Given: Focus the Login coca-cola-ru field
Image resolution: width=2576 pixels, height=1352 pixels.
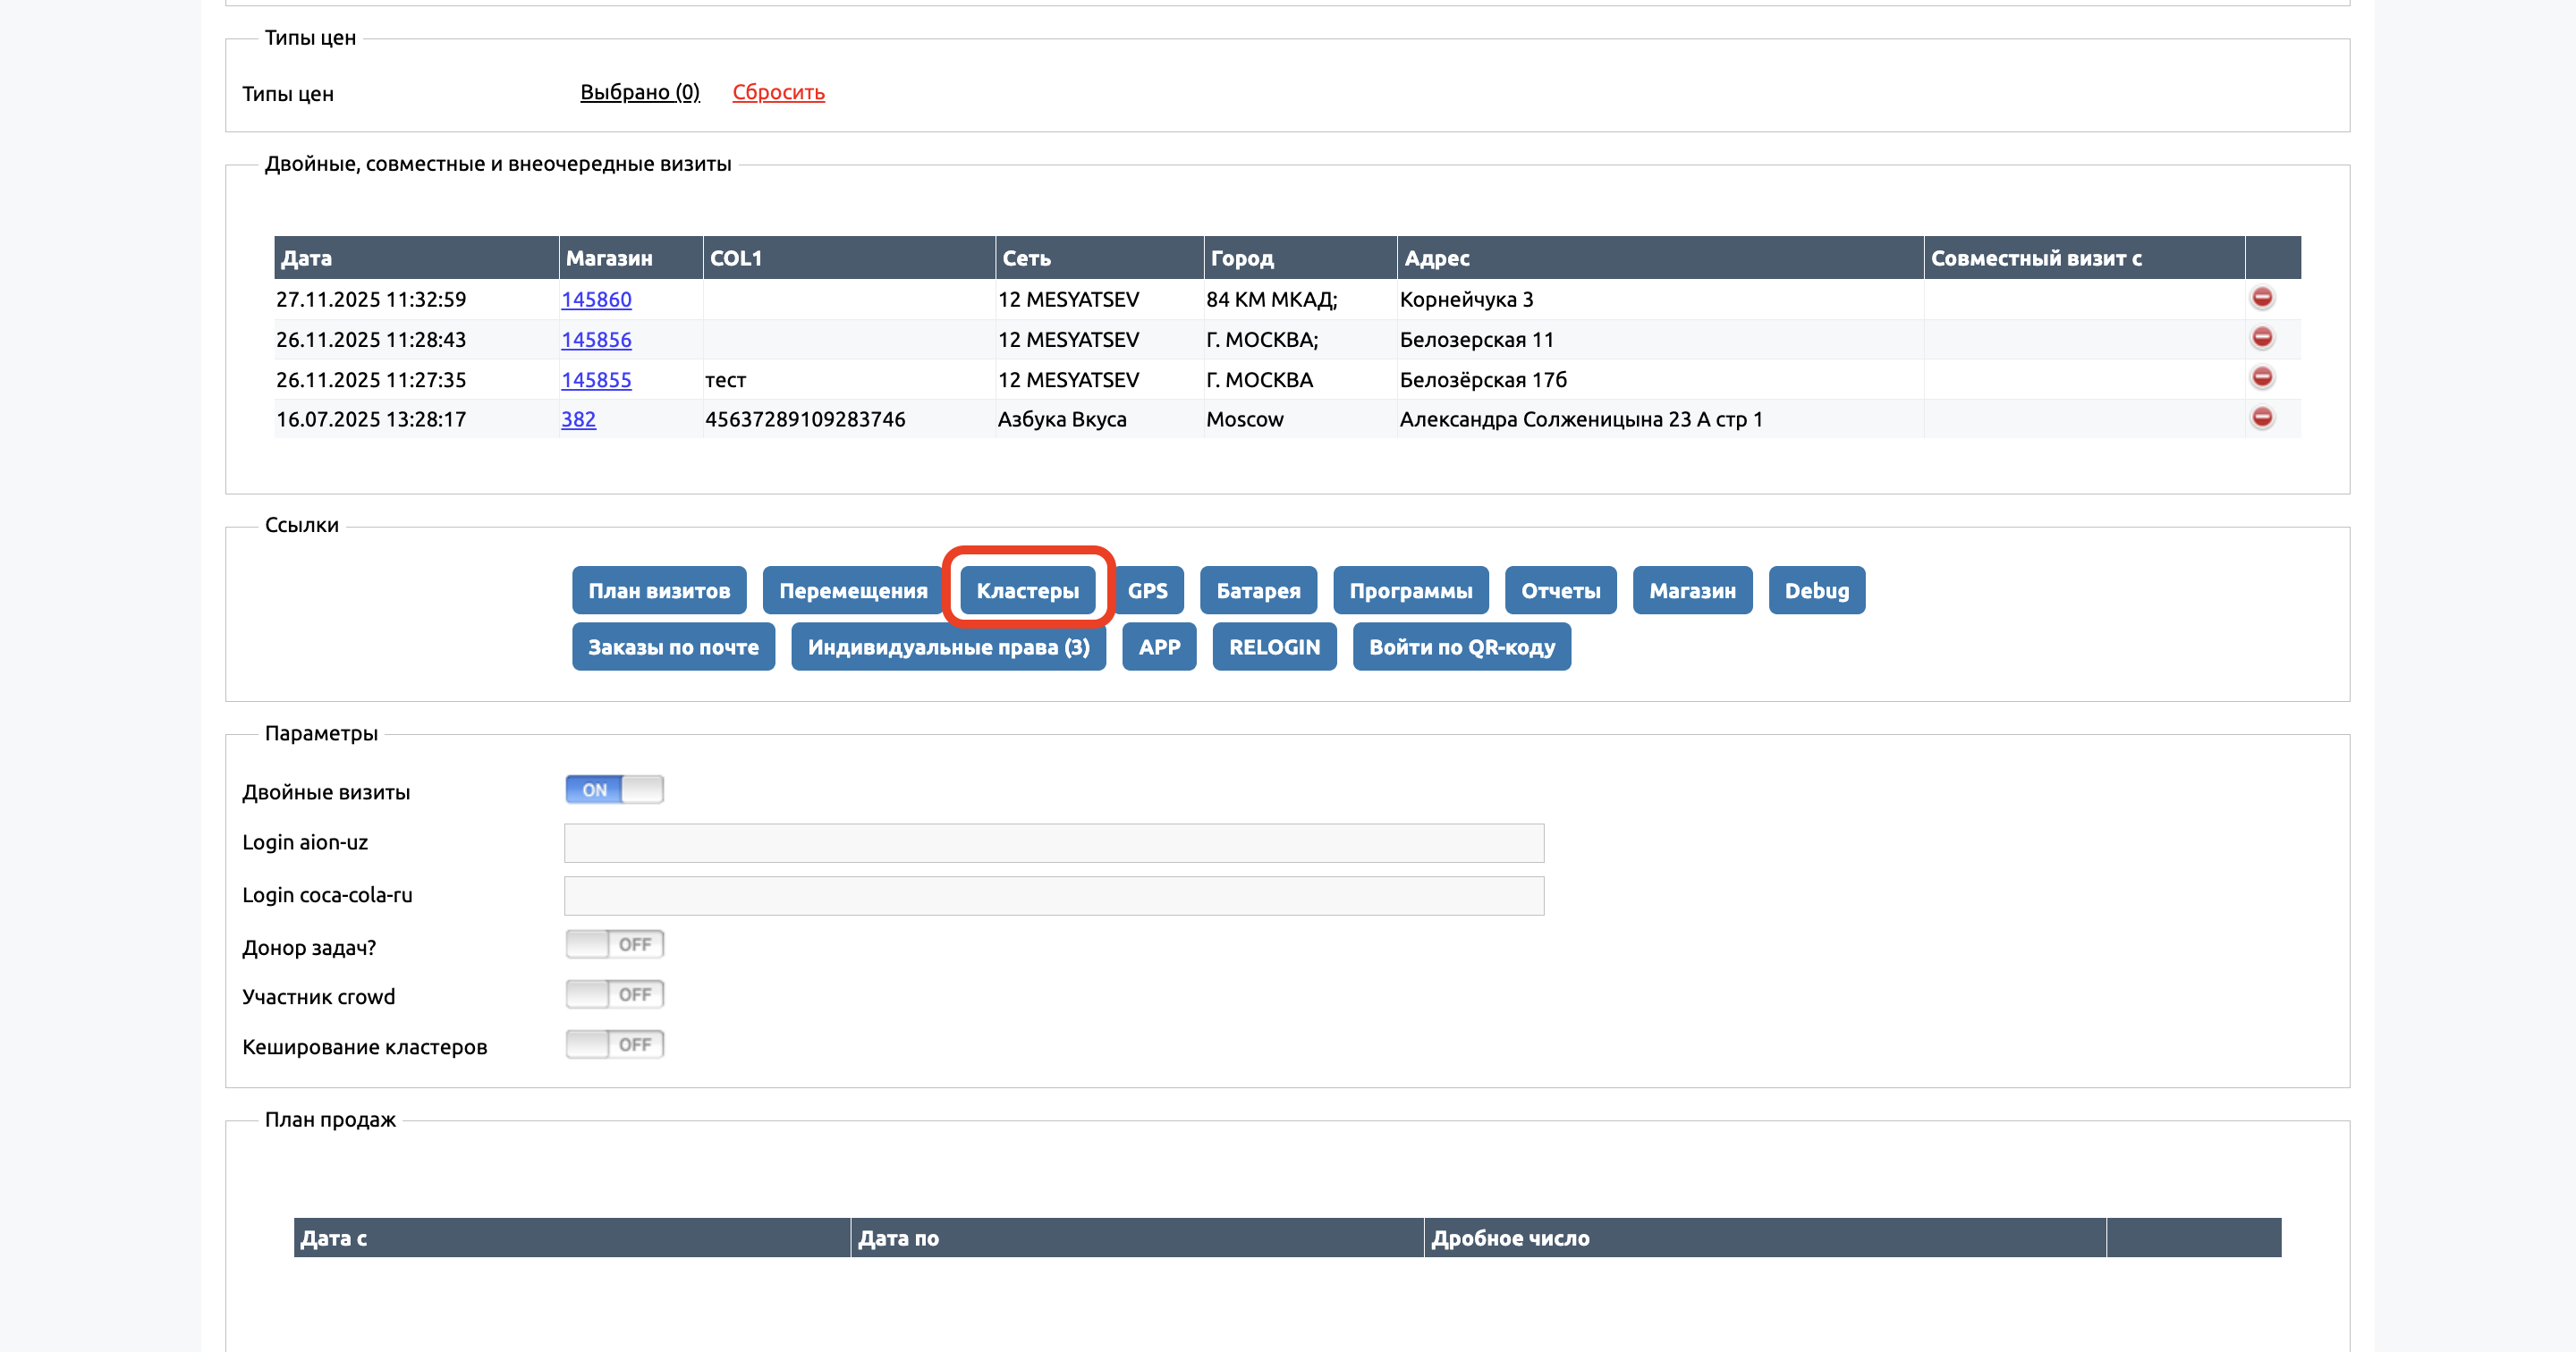Looking at the screenshot, I should (1053, 896).
